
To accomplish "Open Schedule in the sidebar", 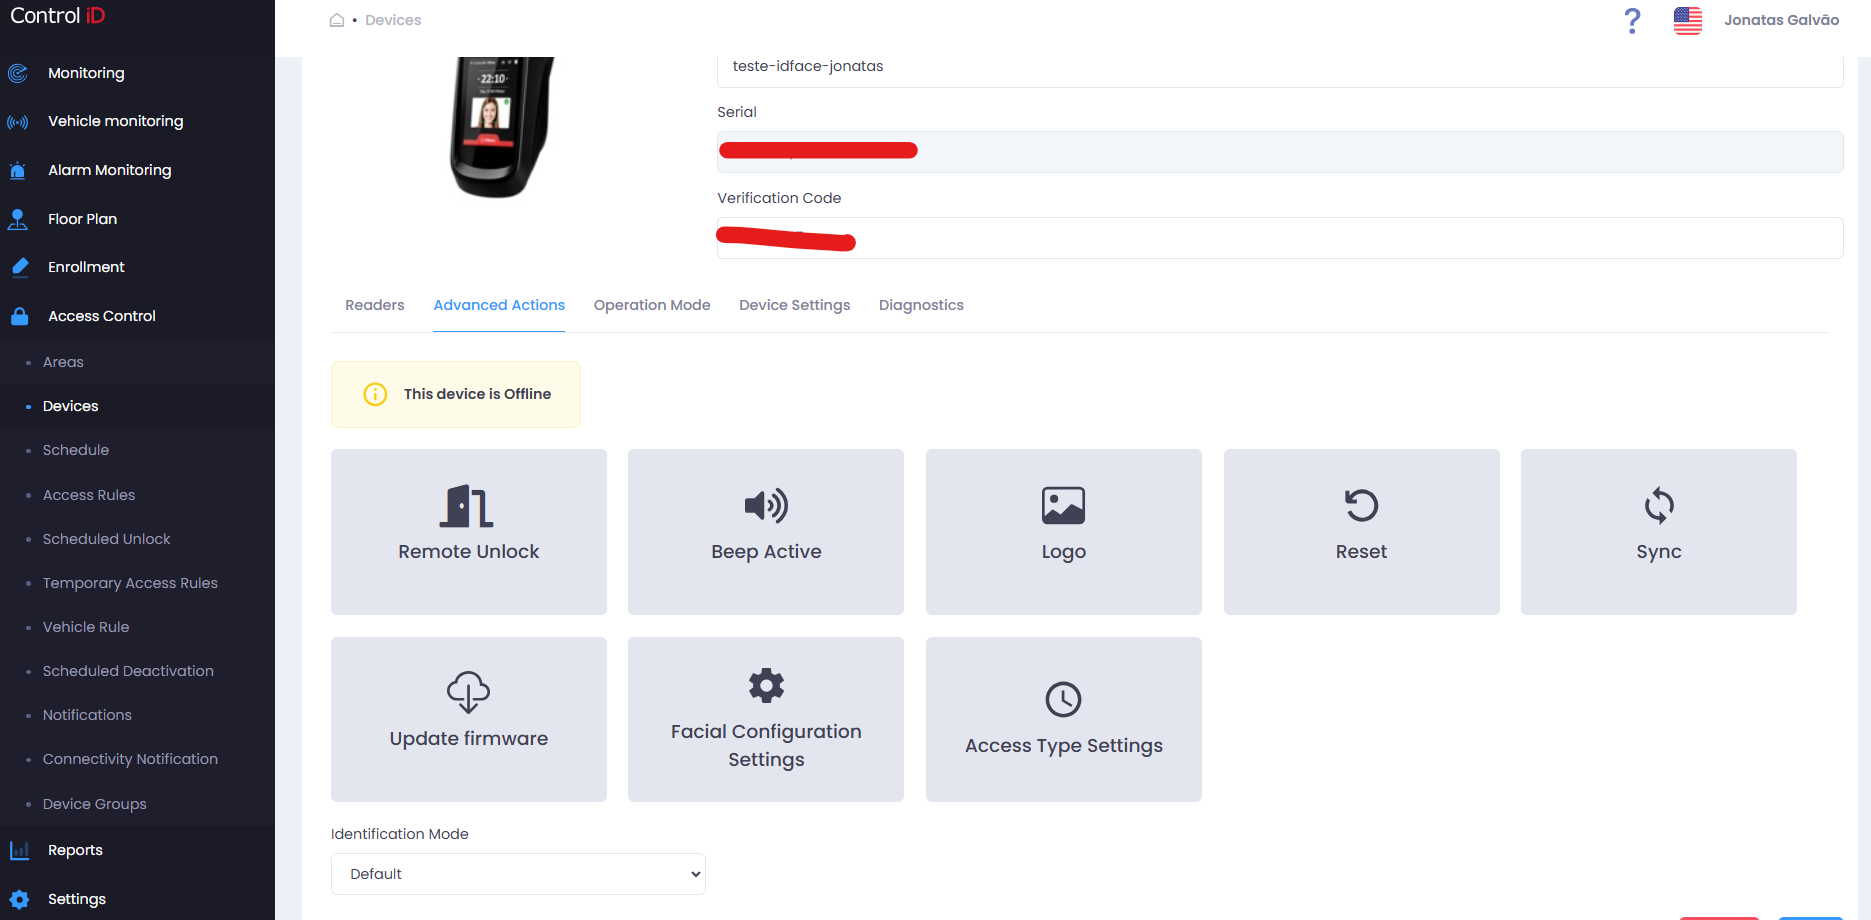I will click(76, 450).
